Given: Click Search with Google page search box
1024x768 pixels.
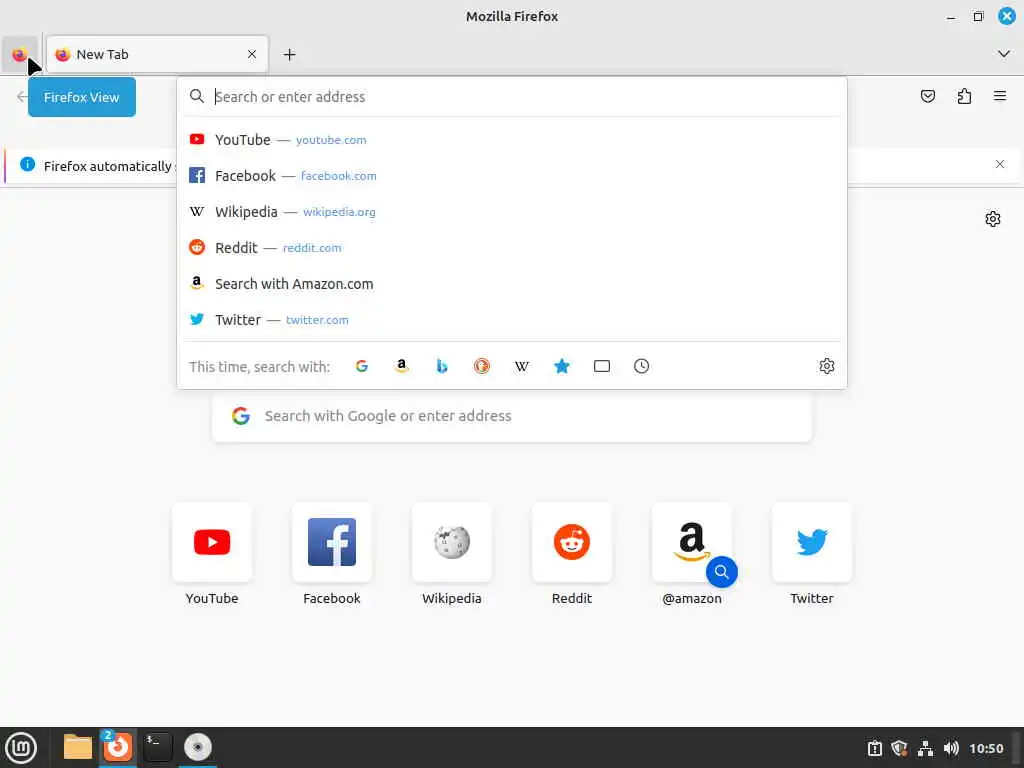Looking at the screenshot, I should pyautogui.click(x=512, y=416).
